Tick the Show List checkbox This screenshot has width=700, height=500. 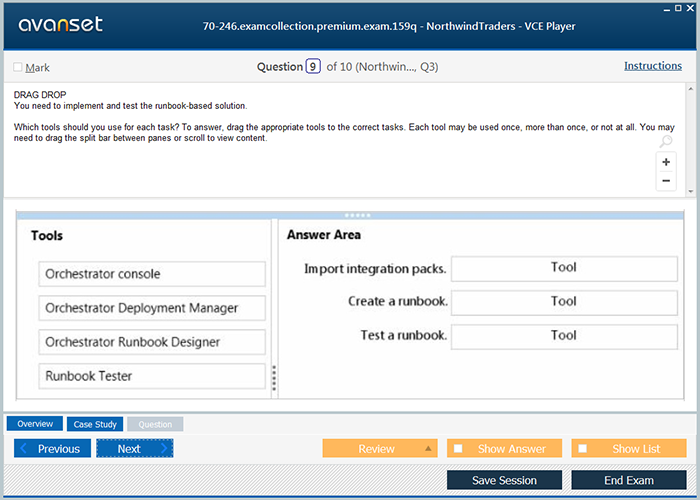point(583,449)
